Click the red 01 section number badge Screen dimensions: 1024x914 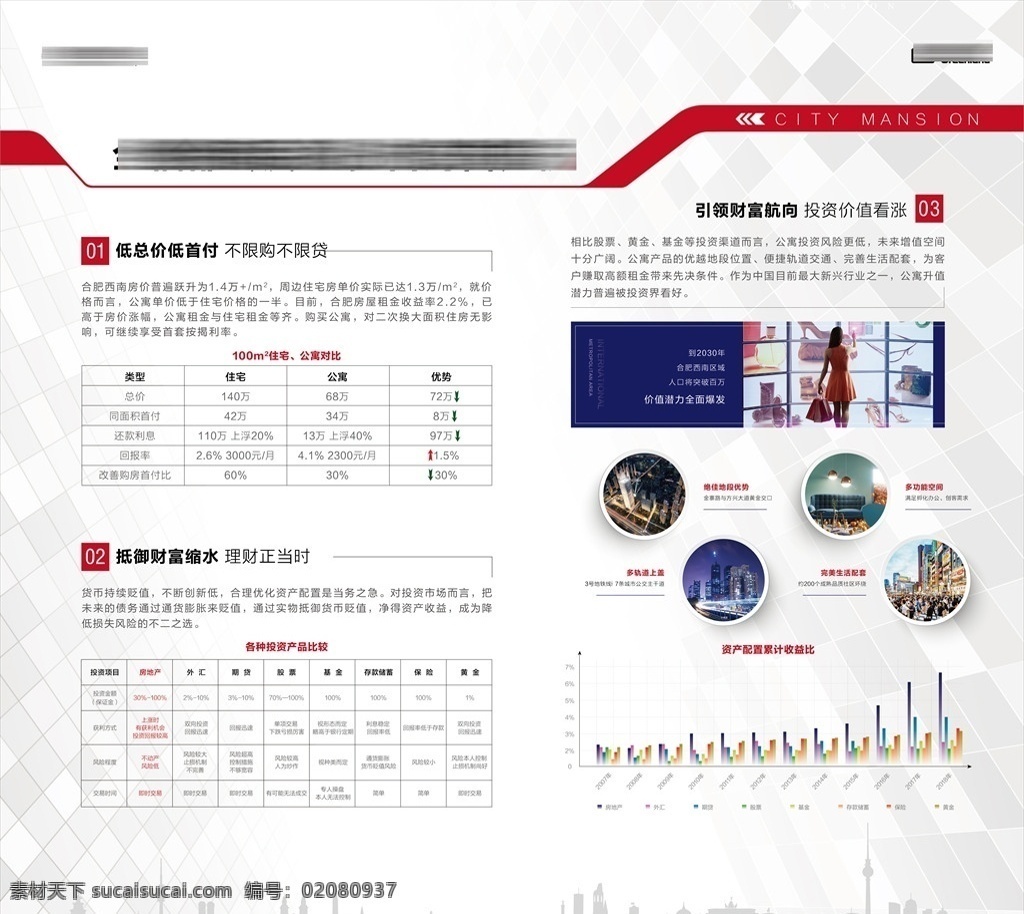pyautogui.click(x=95, y=251)
